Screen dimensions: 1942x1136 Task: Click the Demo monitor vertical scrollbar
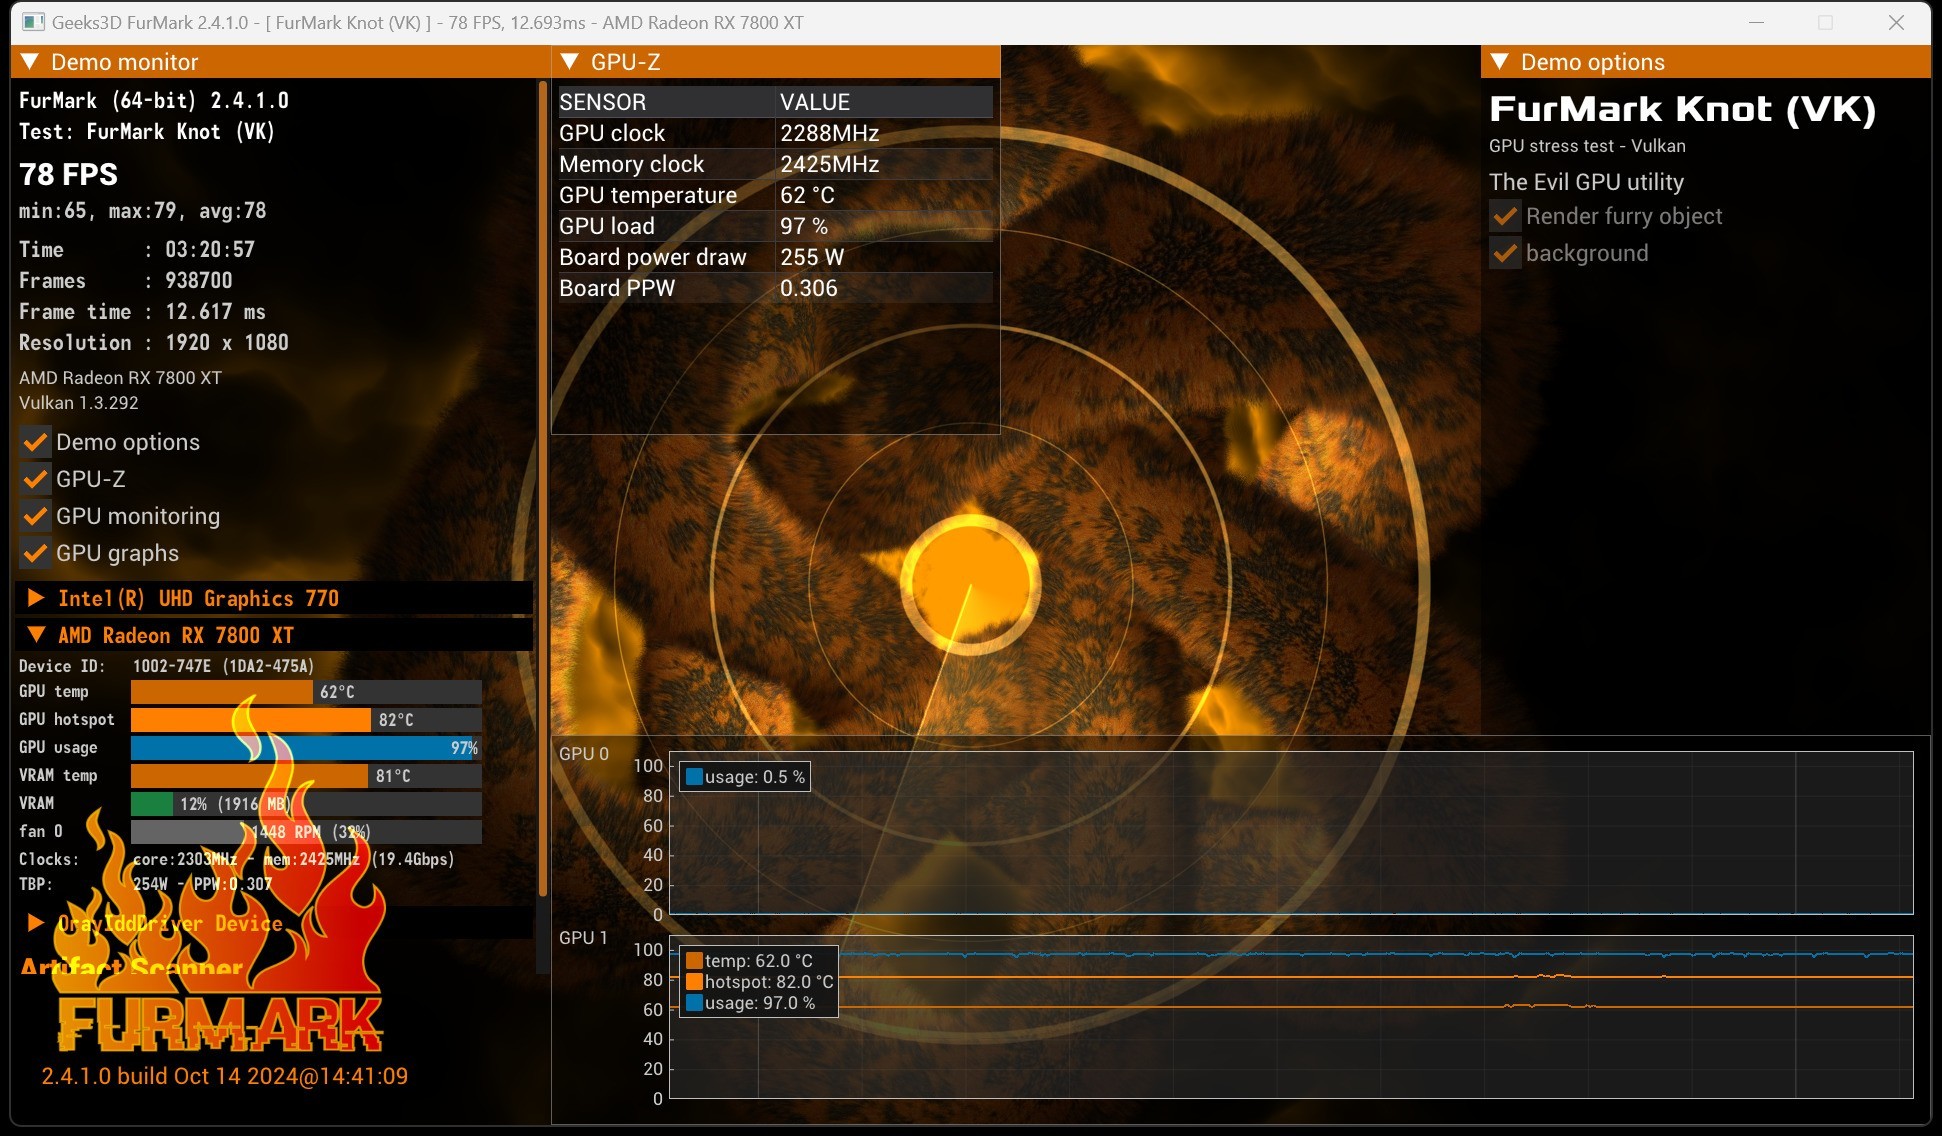point(543,490)
